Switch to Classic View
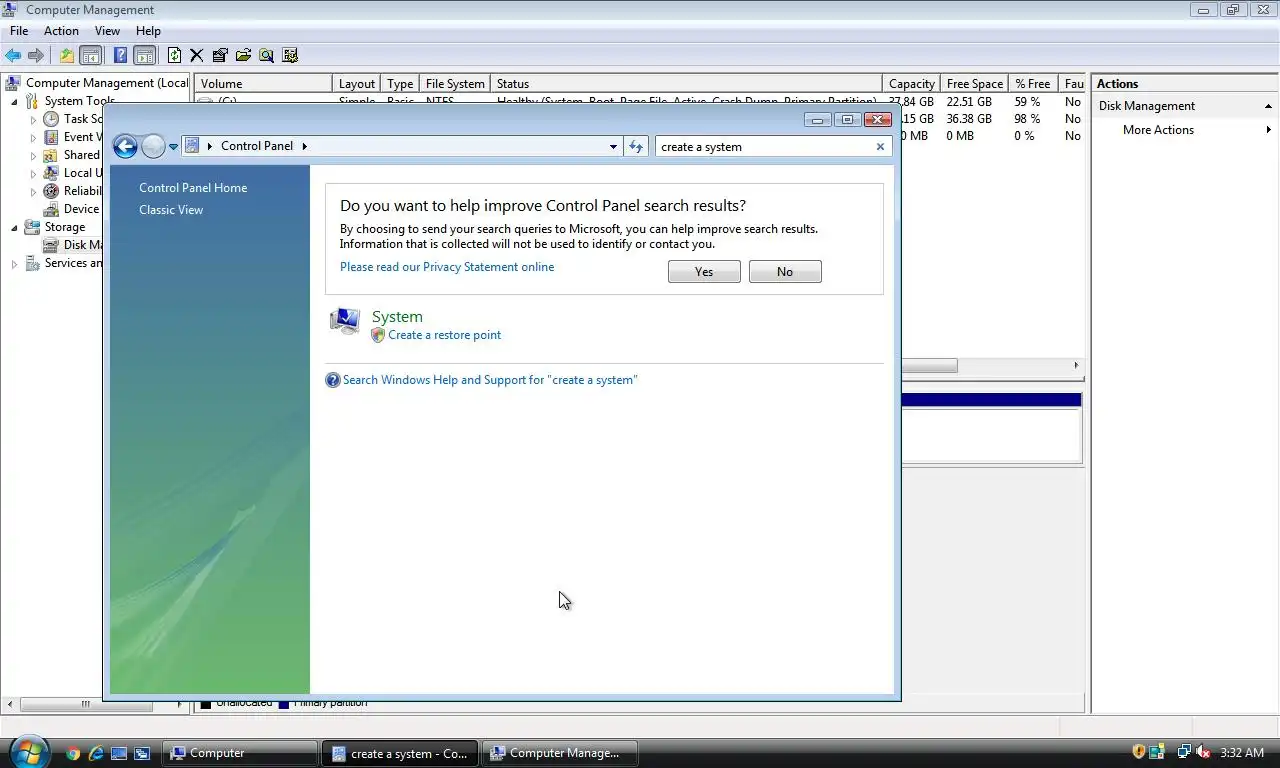The image size is (1280, 768). [x=171, y=210]
